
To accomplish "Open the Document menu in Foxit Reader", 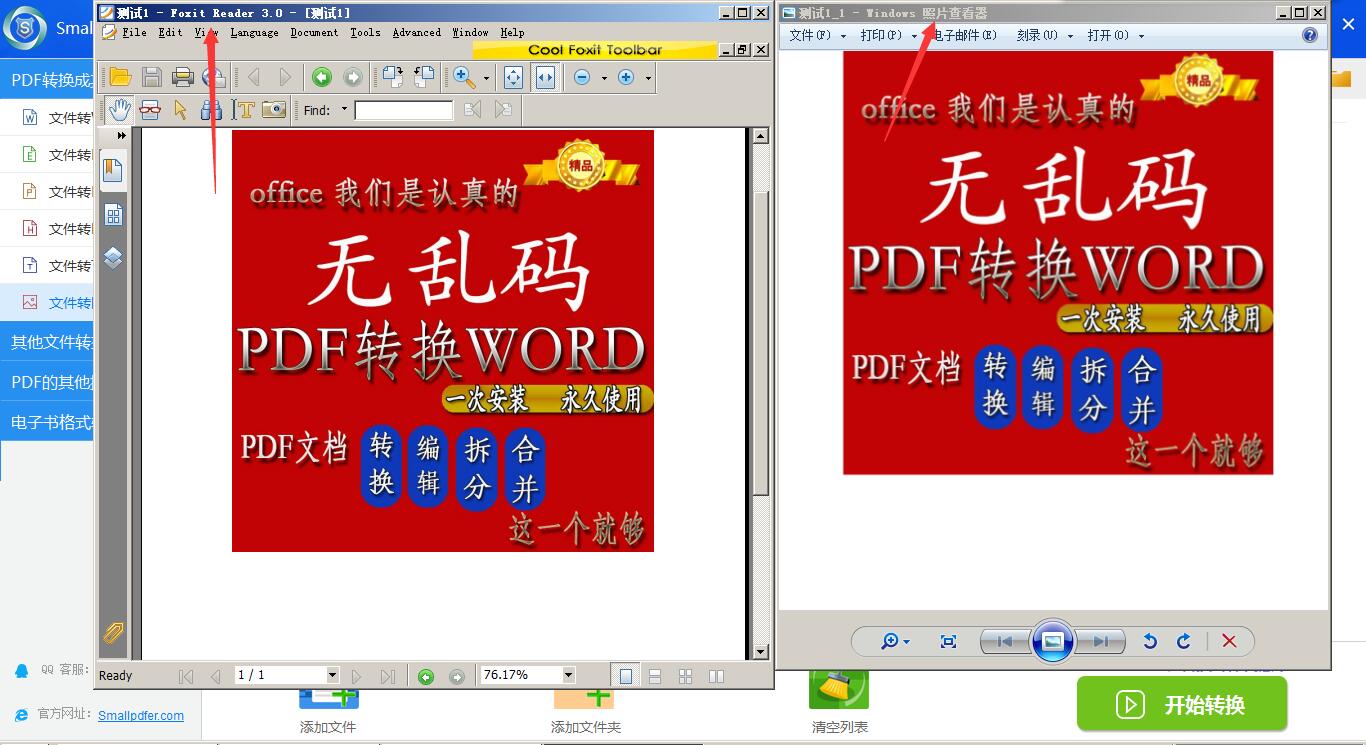I will click(x=314, y=32).
